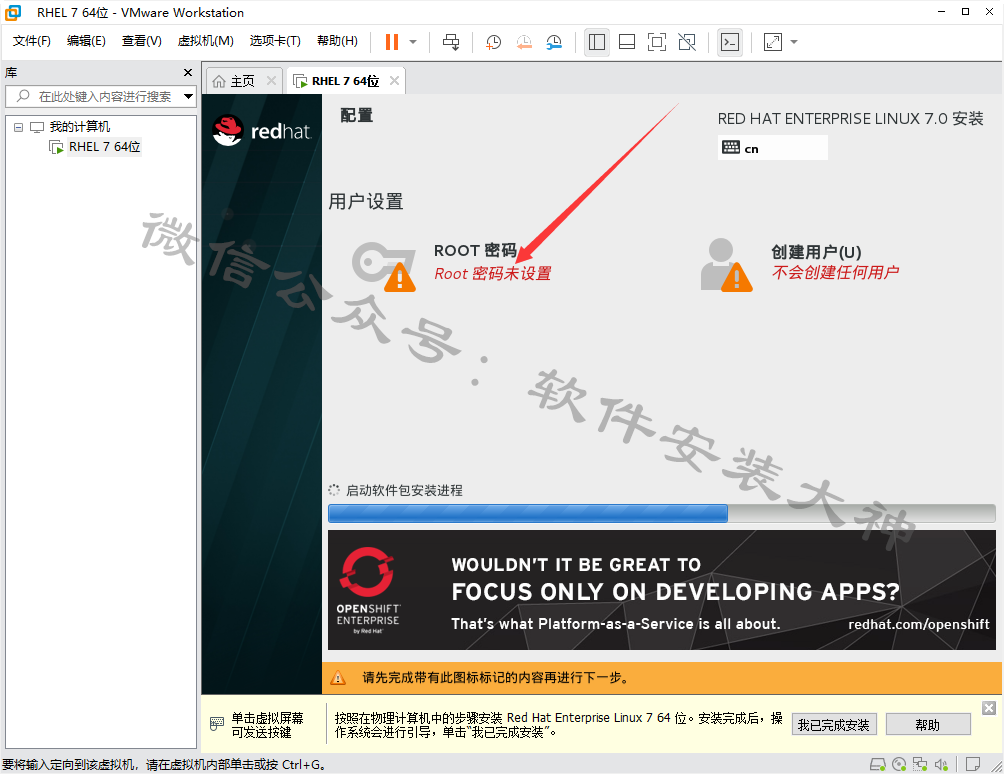
Task: Close the RHEL 7 64位 tab
Action: 394,81
